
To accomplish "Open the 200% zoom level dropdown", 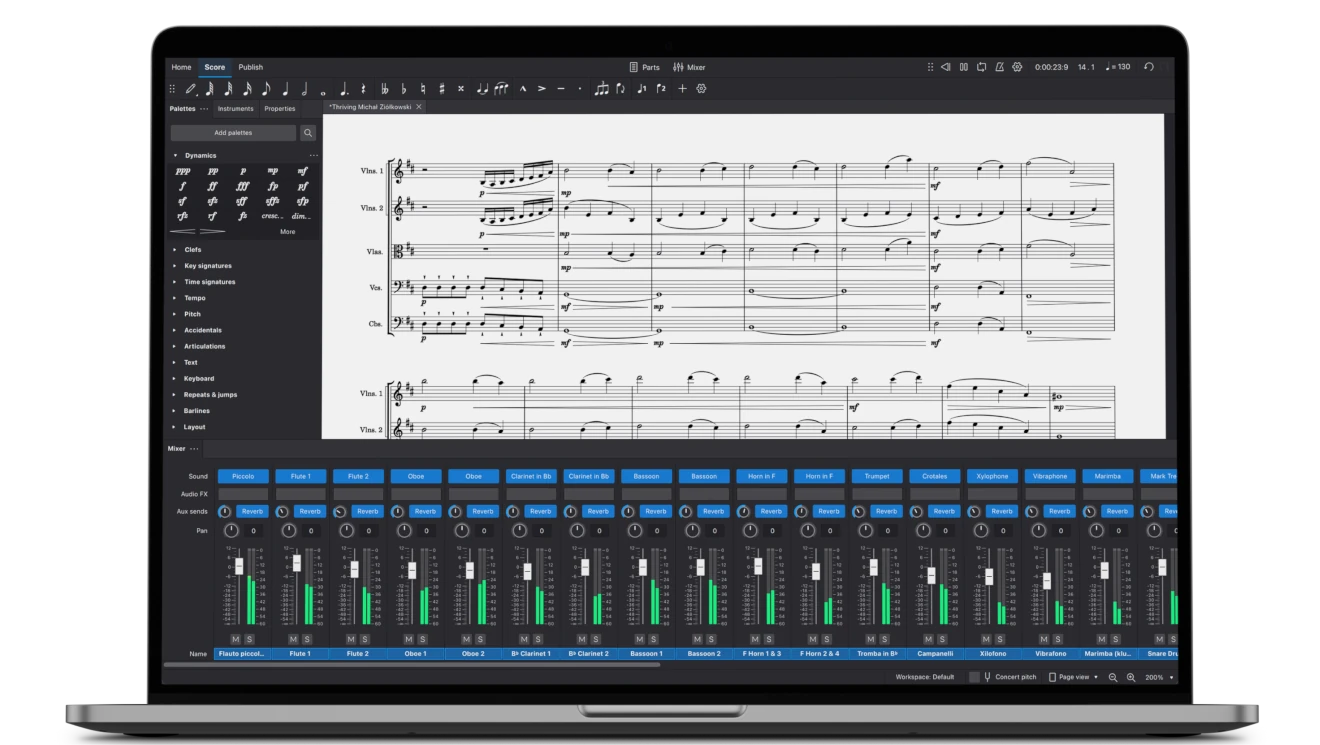I will 1160,677.
